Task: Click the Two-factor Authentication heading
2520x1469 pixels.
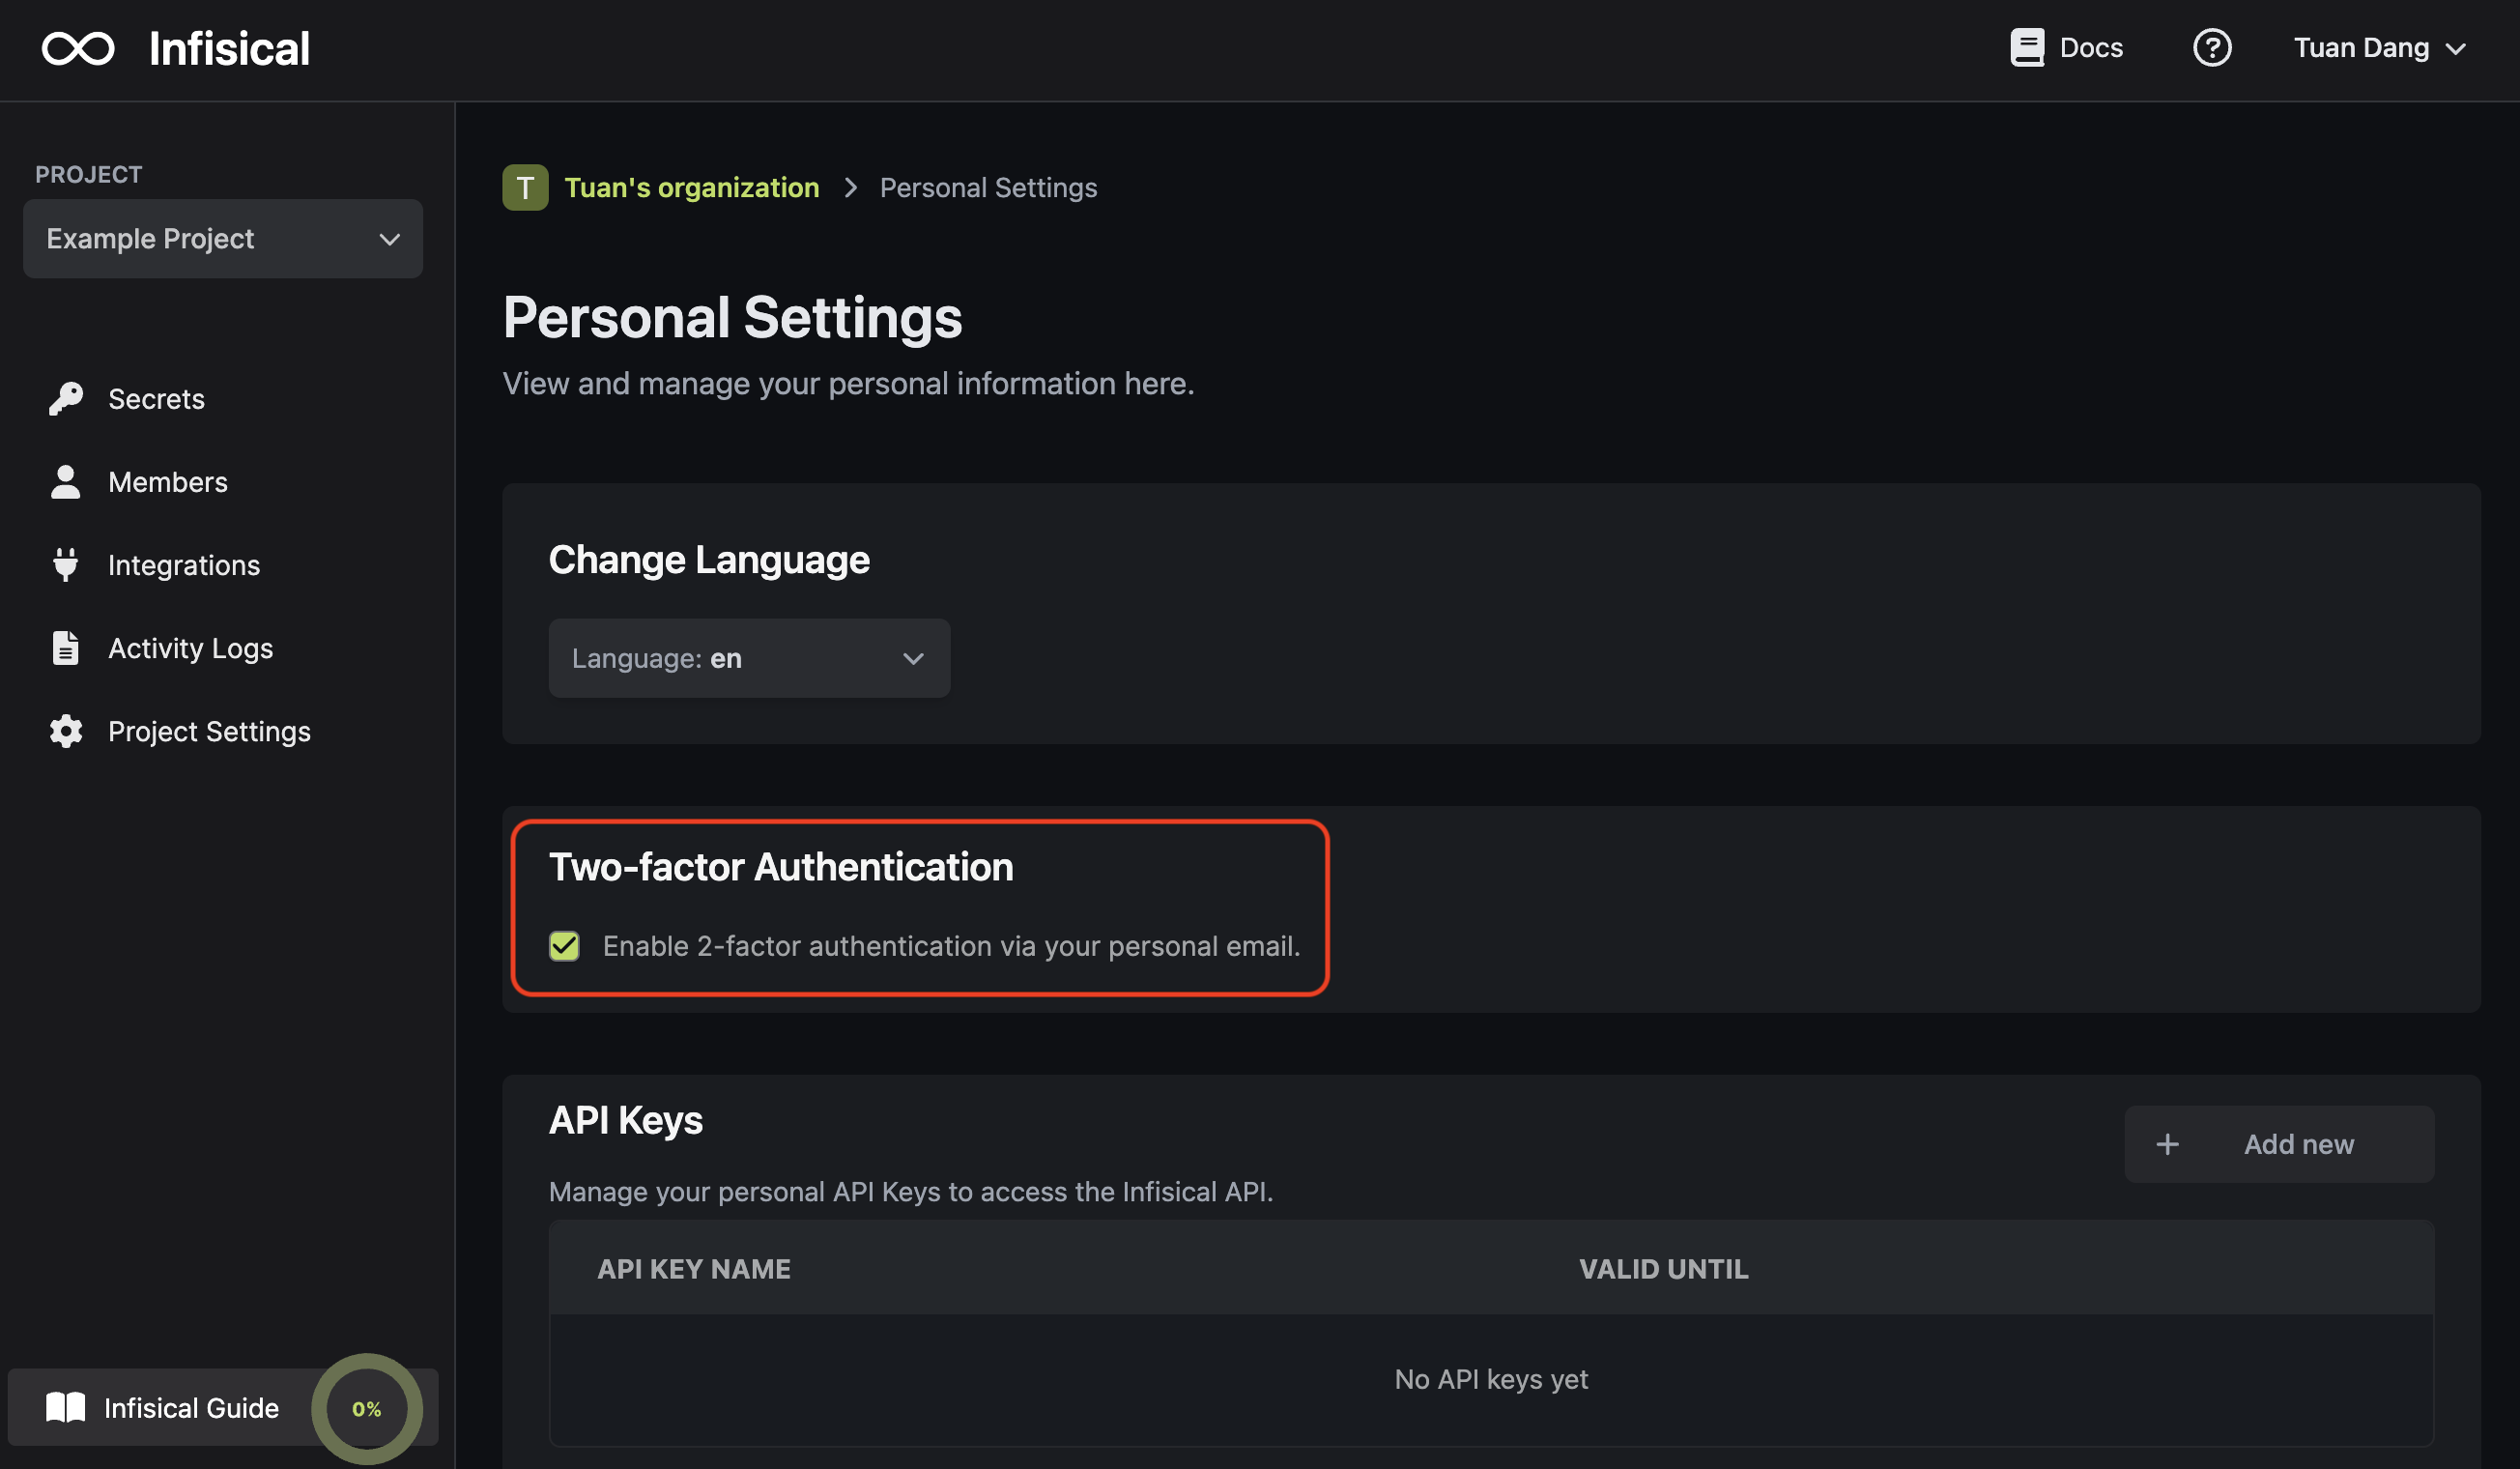Action: 781,866
